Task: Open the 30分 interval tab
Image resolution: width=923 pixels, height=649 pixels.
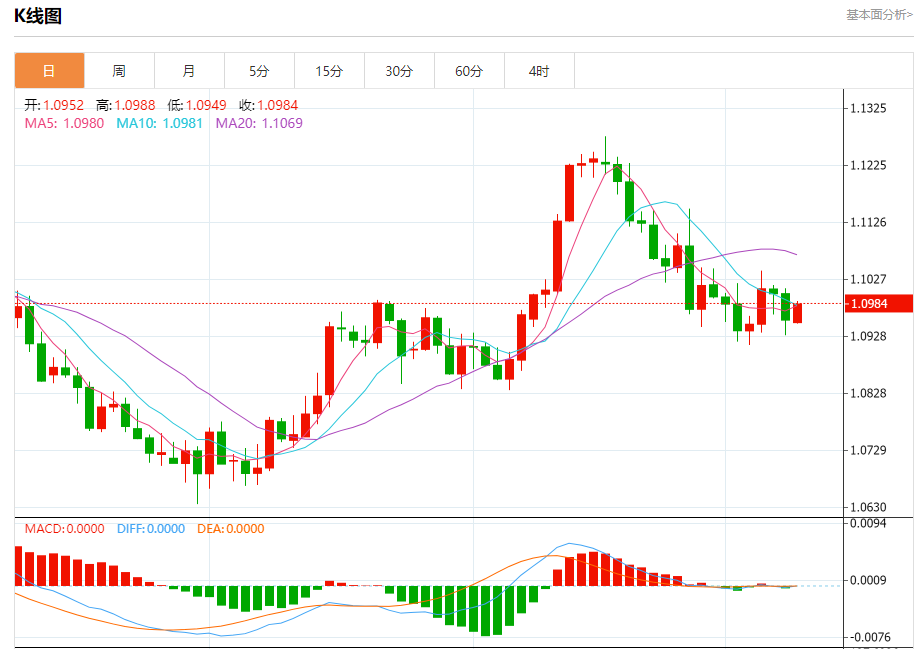Action: 400,71
